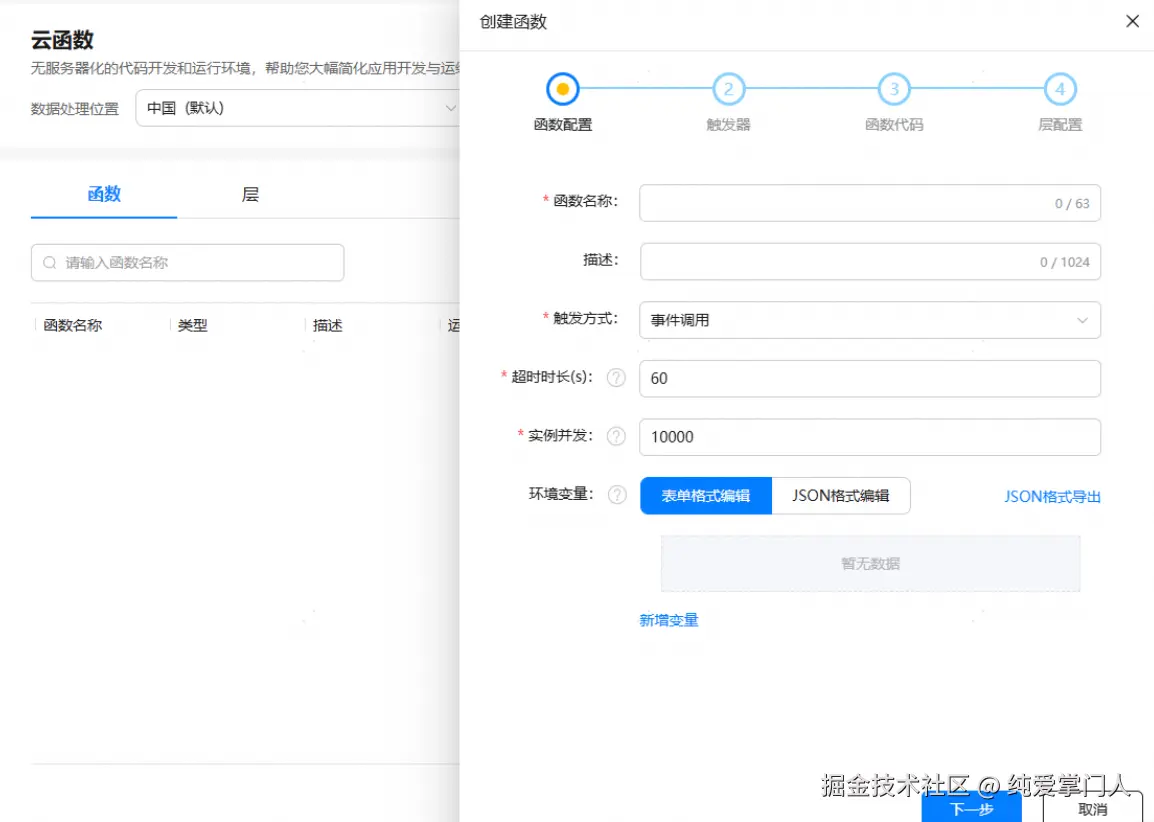Click the help icon next to 环境变量
The image size is (1154, 822).
[x=617, y=495]
